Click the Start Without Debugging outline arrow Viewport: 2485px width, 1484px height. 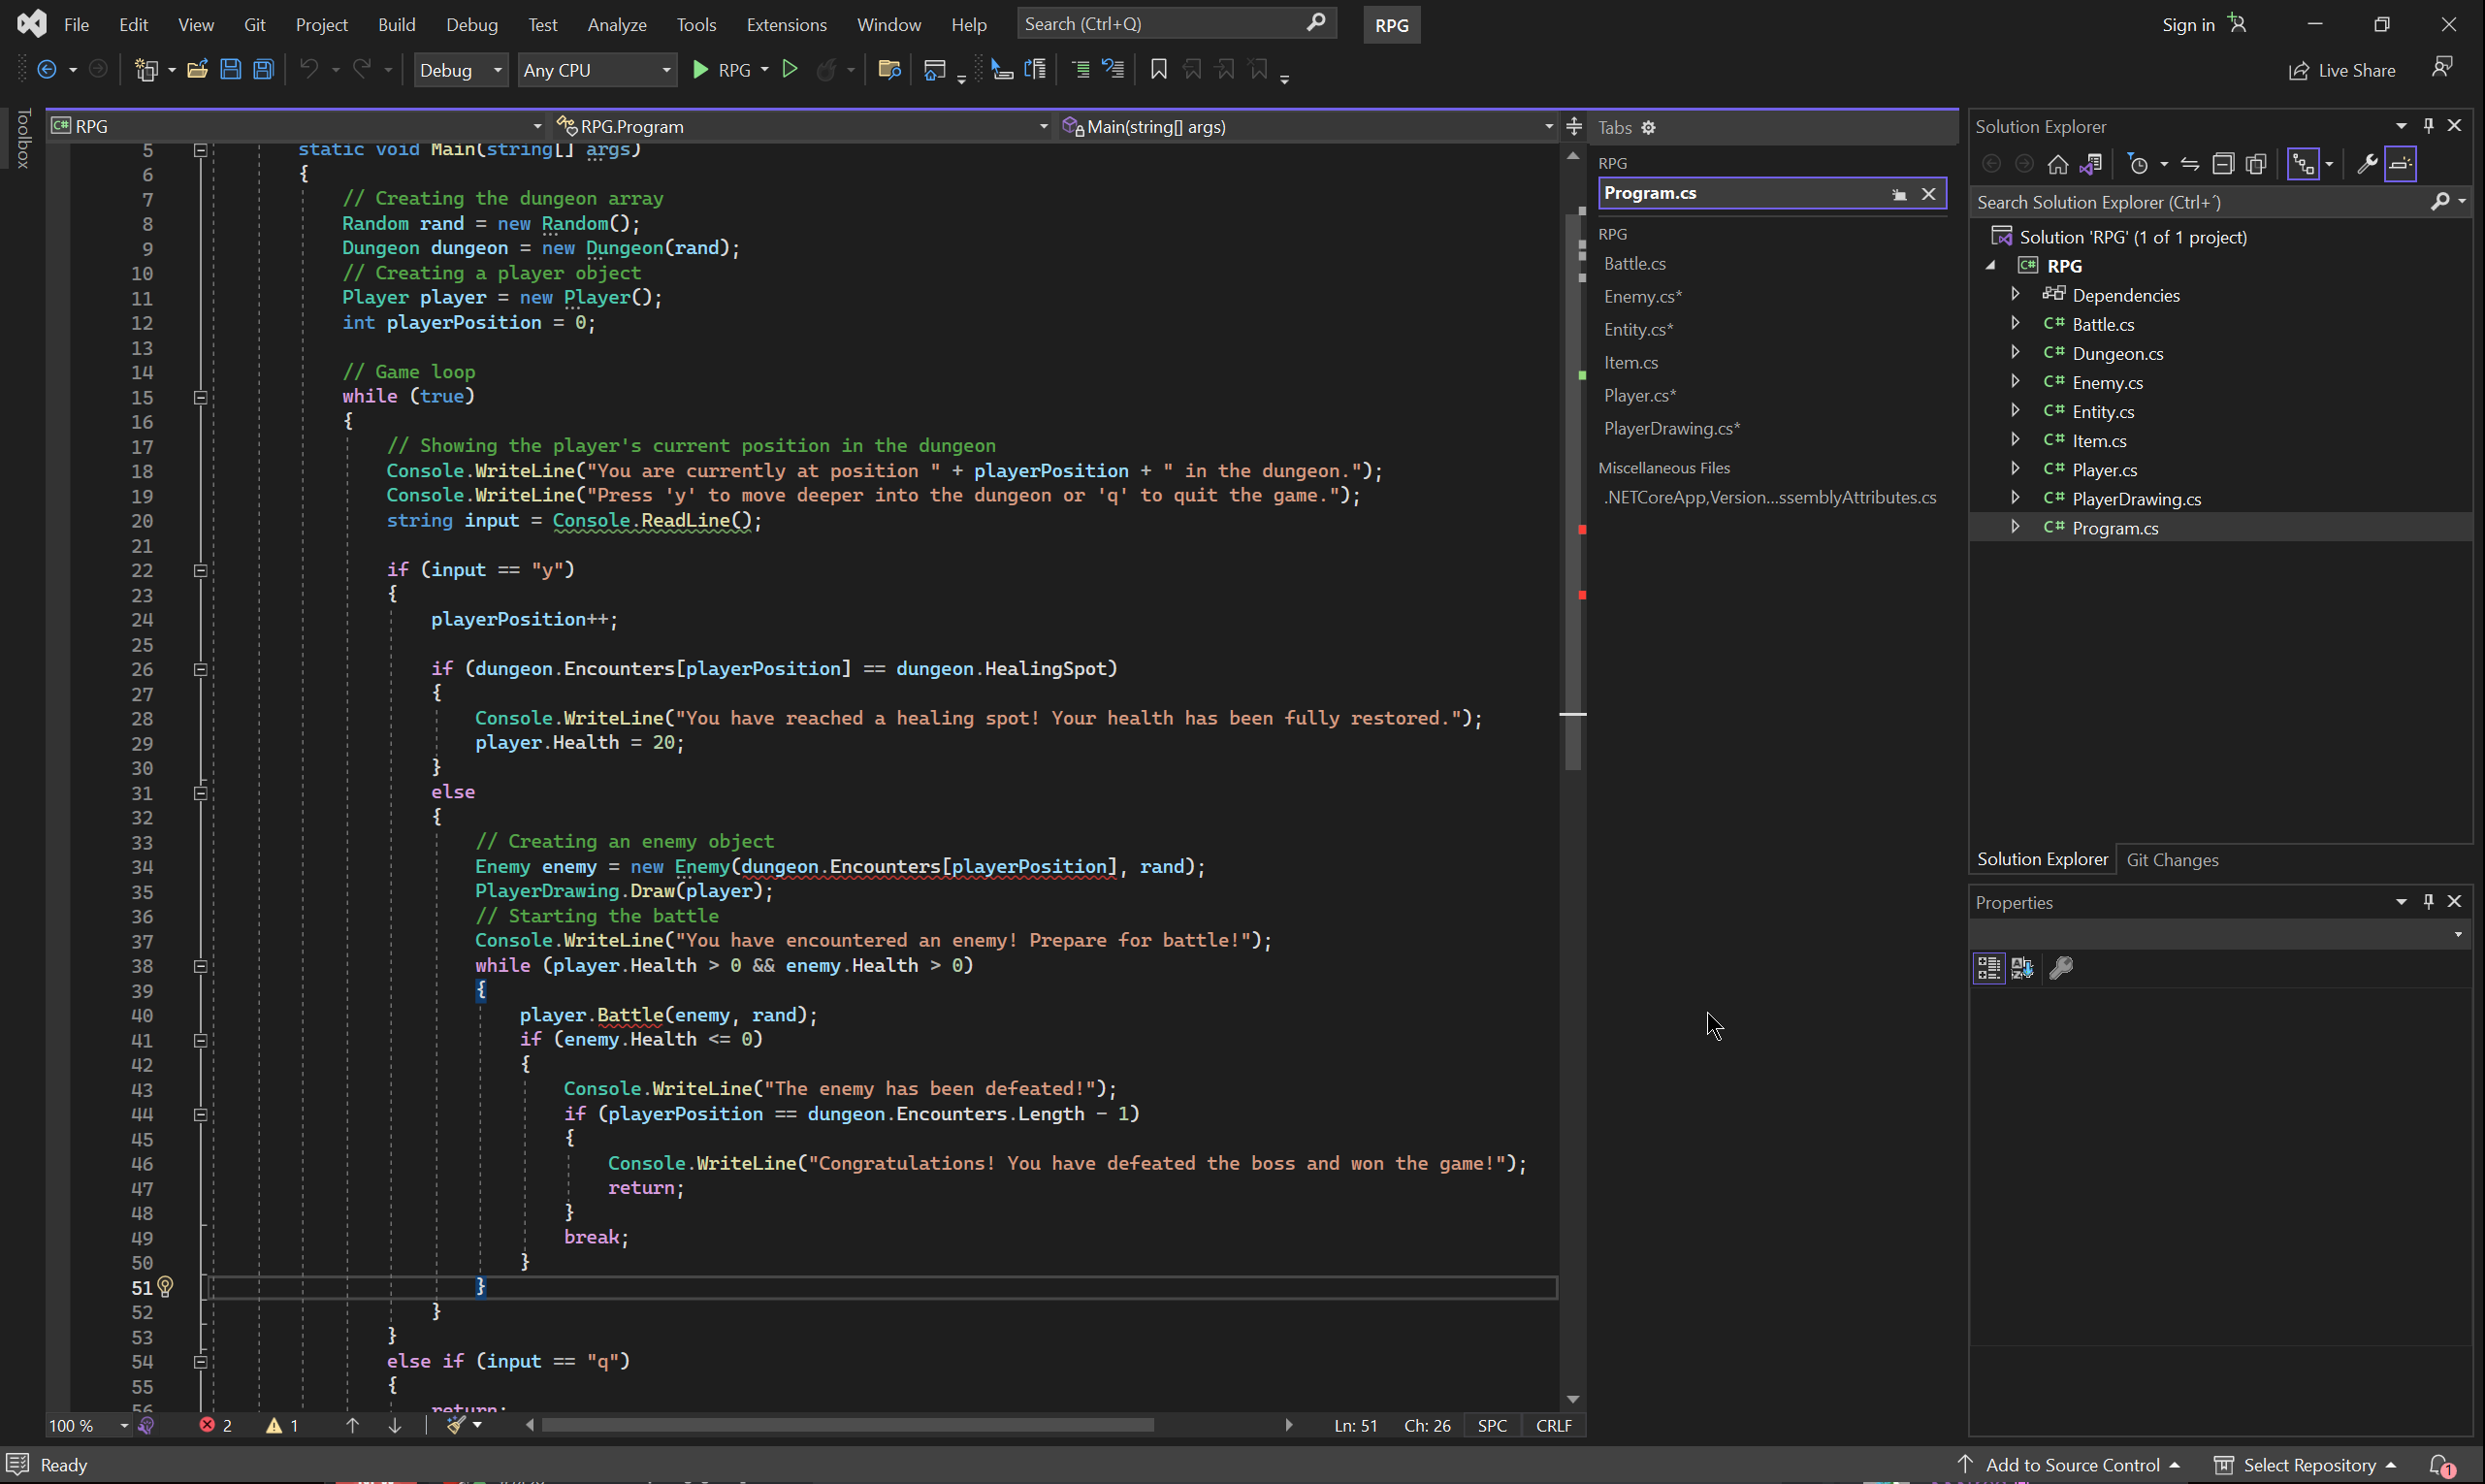point(790,70)
